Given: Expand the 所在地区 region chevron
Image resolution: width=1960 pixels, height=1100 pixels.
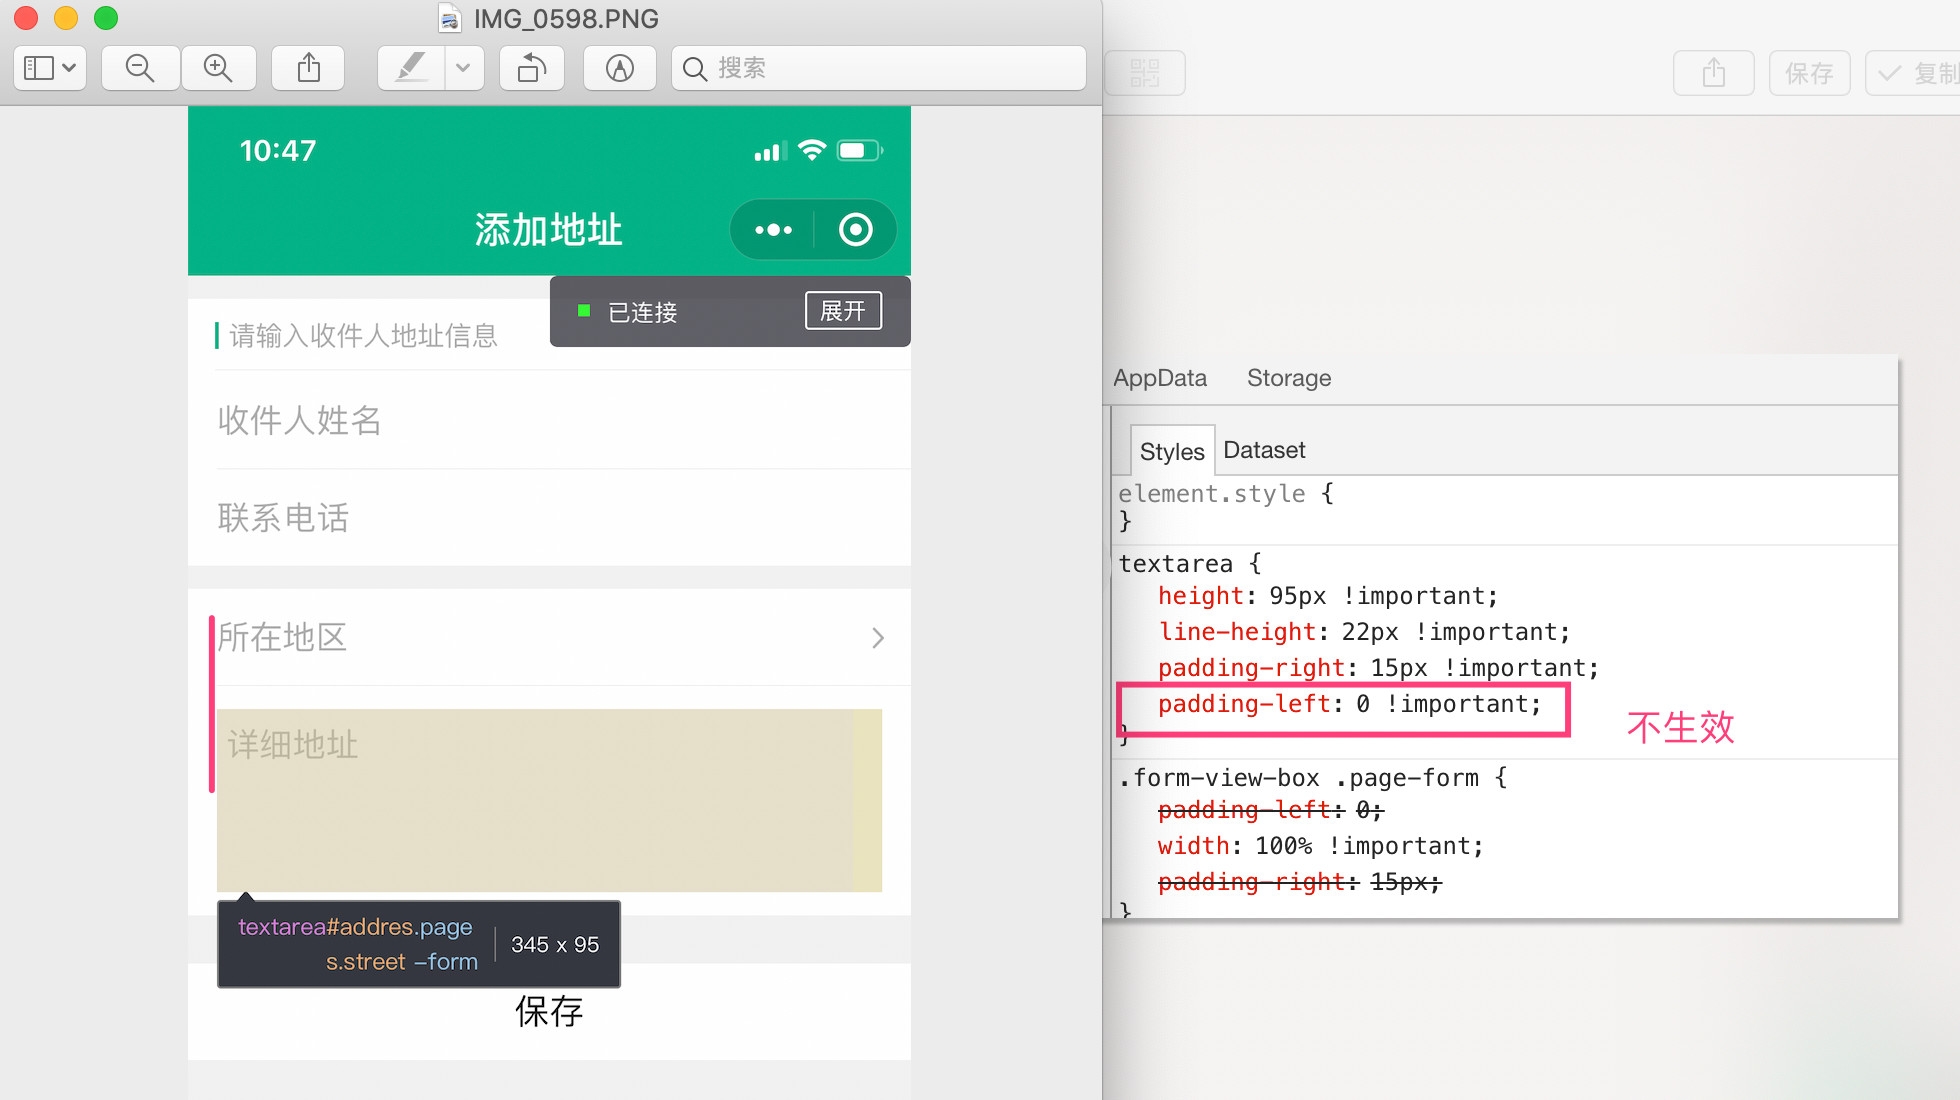Looking at the screenshot, I should [x=877, y=638].
